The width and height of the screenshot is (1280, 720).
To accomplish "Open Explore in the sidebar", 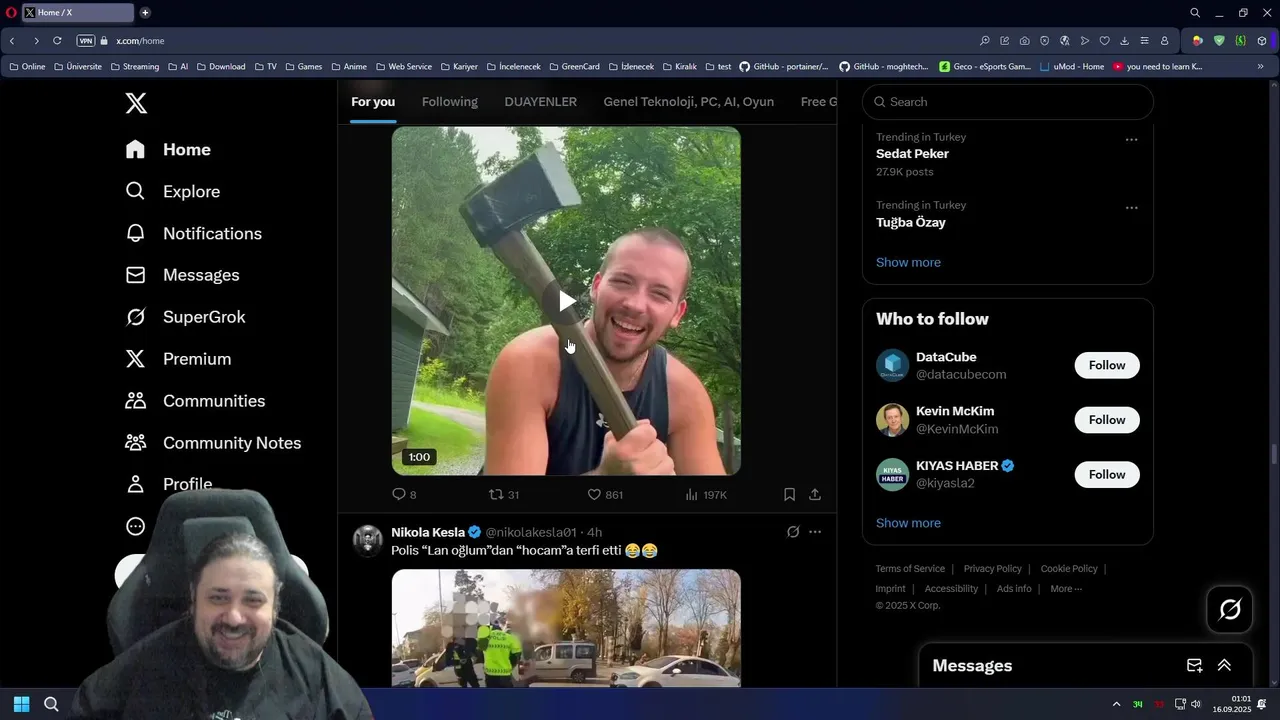I will tap(172, 191).
